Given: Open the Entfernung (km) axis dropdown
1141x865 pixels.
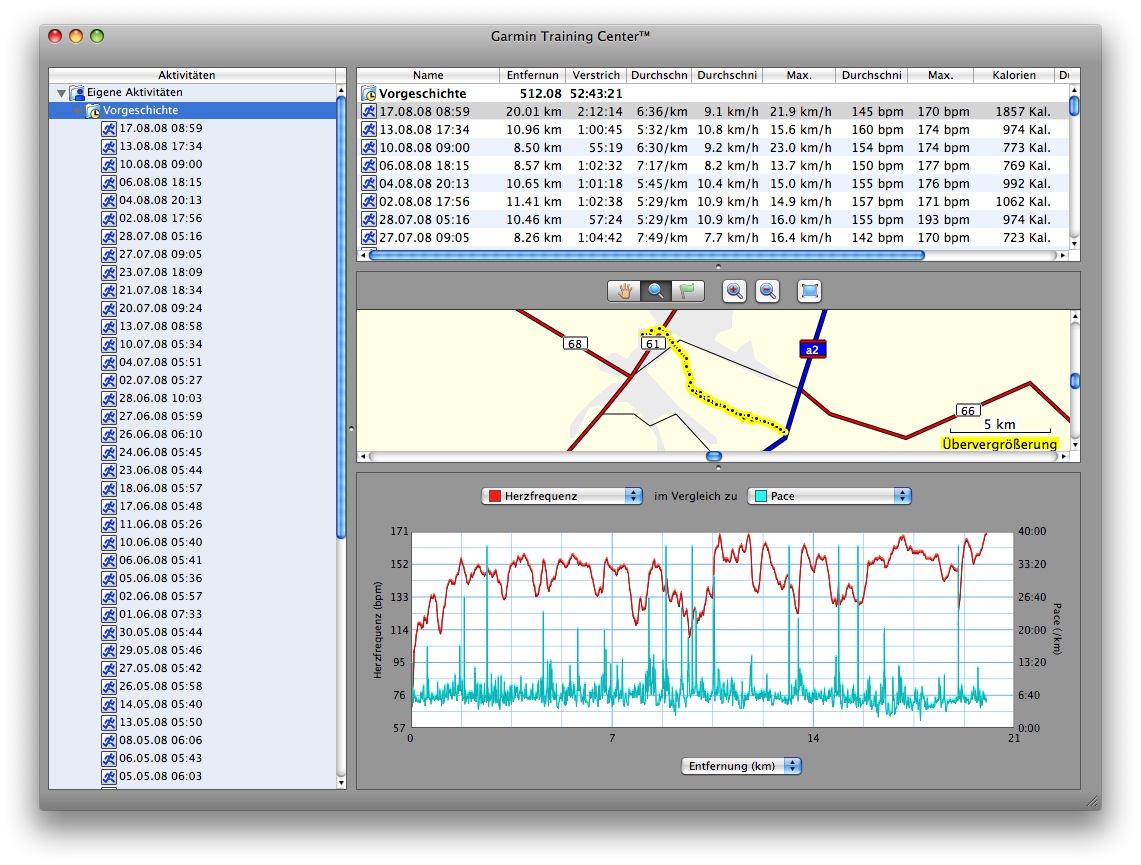Looking at the screenshot, I should click(741, 766).
